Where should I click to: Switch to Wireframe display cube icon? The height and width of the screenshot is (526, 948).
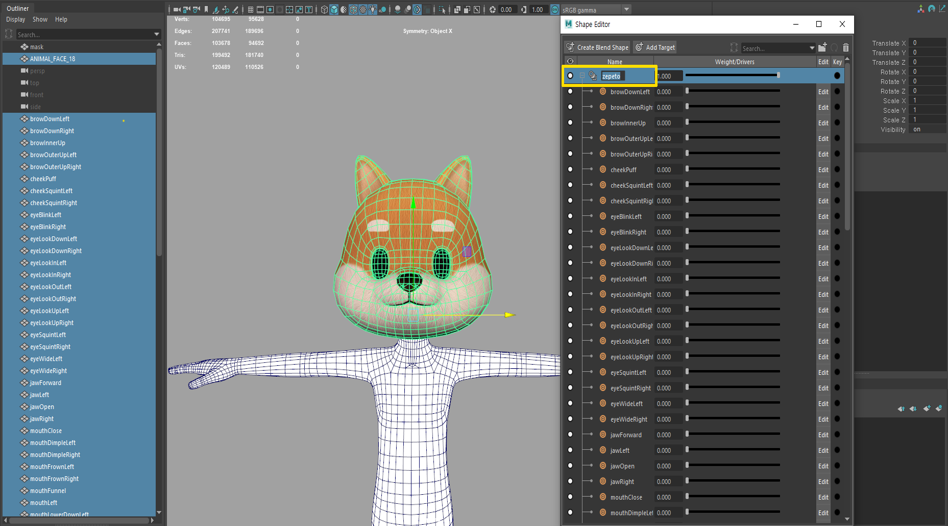pos(324,10)
